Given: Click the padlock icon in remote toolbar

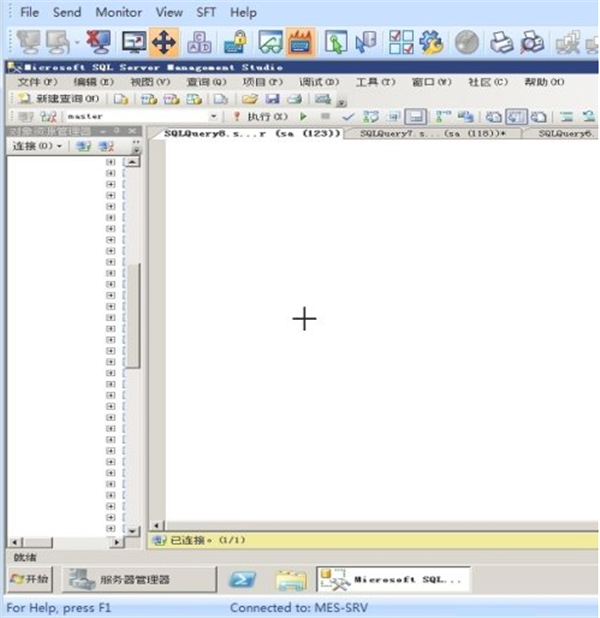Looking at the screenshot, I should tap(235, 42).
